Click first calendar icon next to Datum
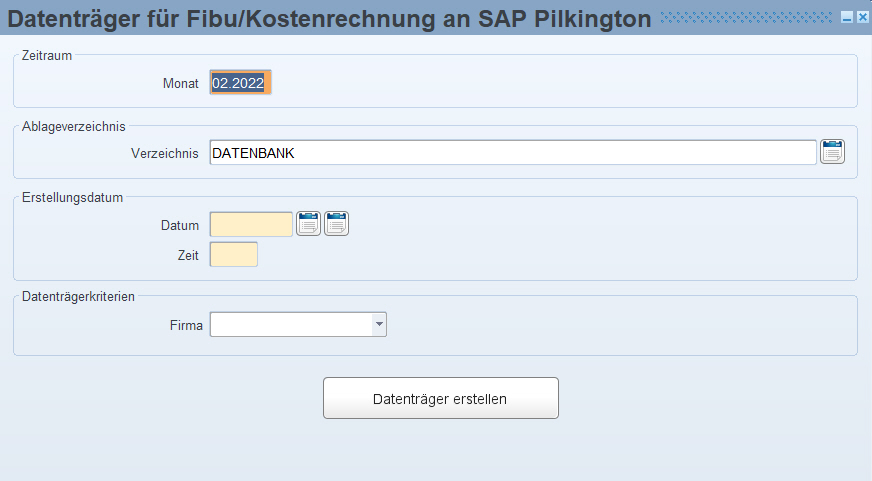Screen dimensions: 872x481 tap(309, 224)
